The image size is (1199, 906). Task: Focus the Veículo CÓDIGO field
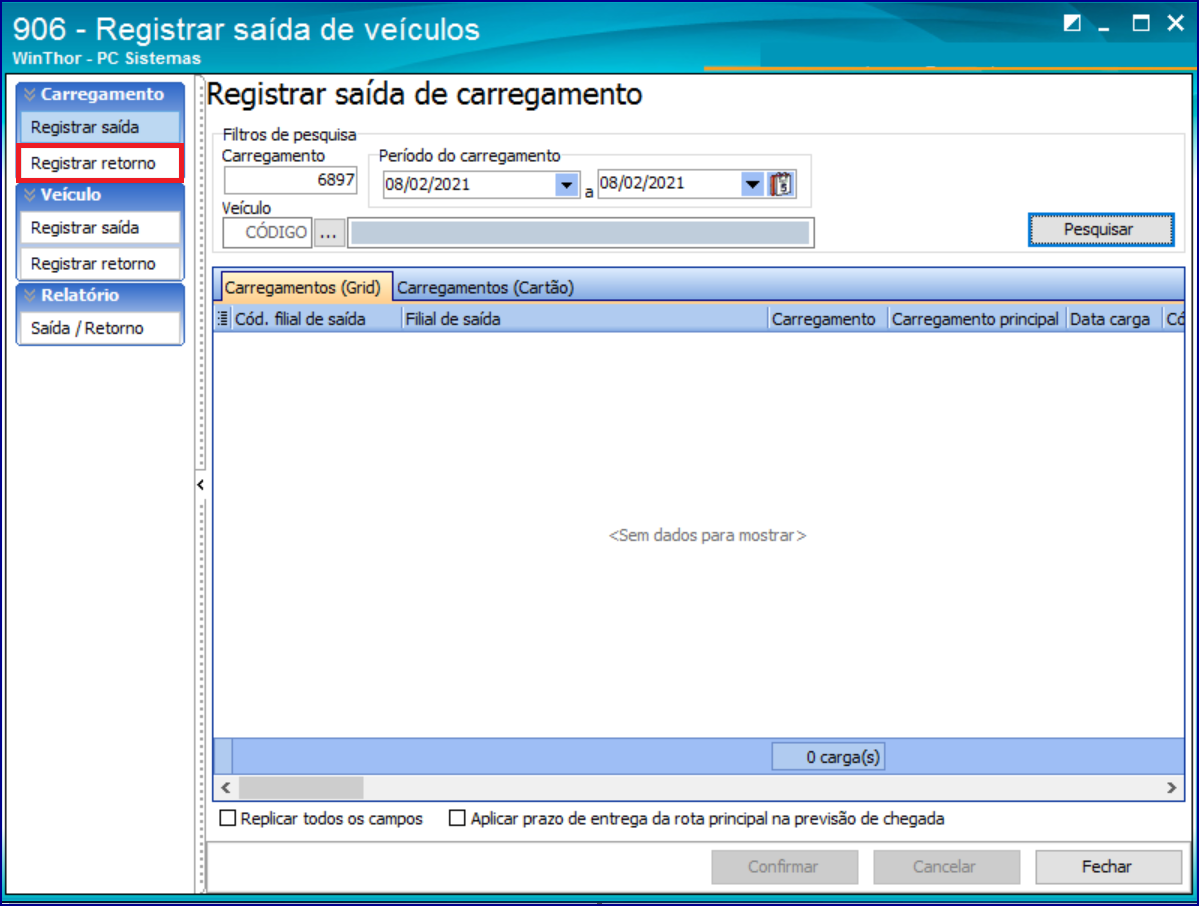click(268, 233)
